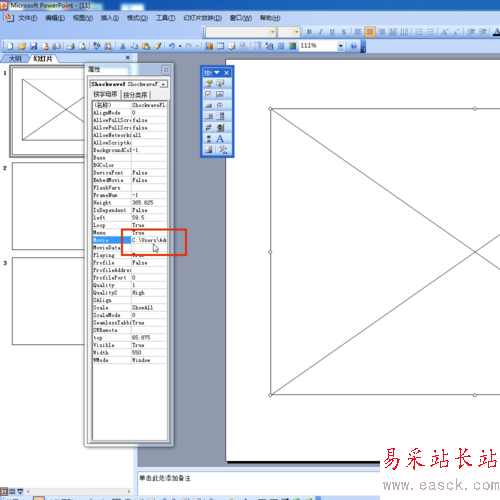The height and width of the screenshot is (500, 500).
Task: Toggle Bold formatting
Action: (309, 32)
